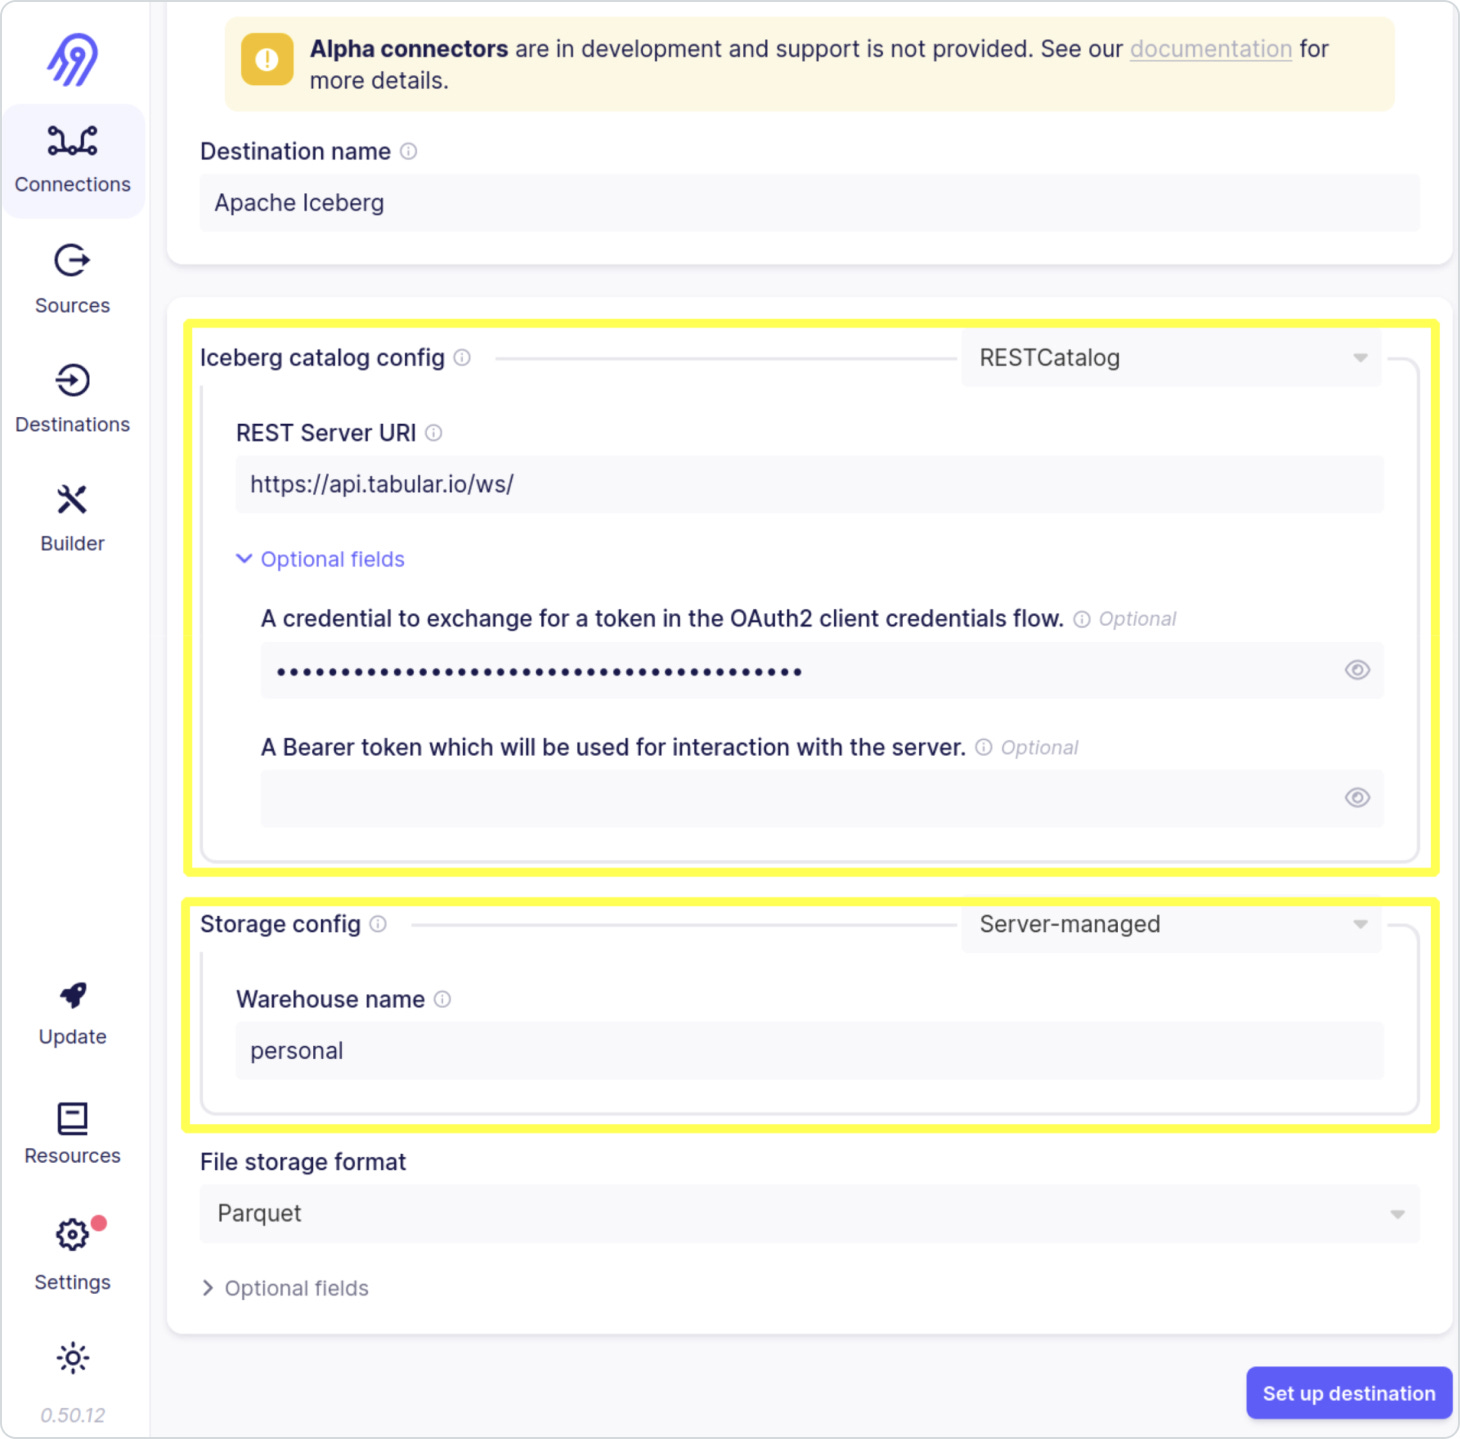Image resolution: width=1460 pixels, height=1439 pixels.
Task: Show Destination name info tooltip
Action: click(408, 151)
